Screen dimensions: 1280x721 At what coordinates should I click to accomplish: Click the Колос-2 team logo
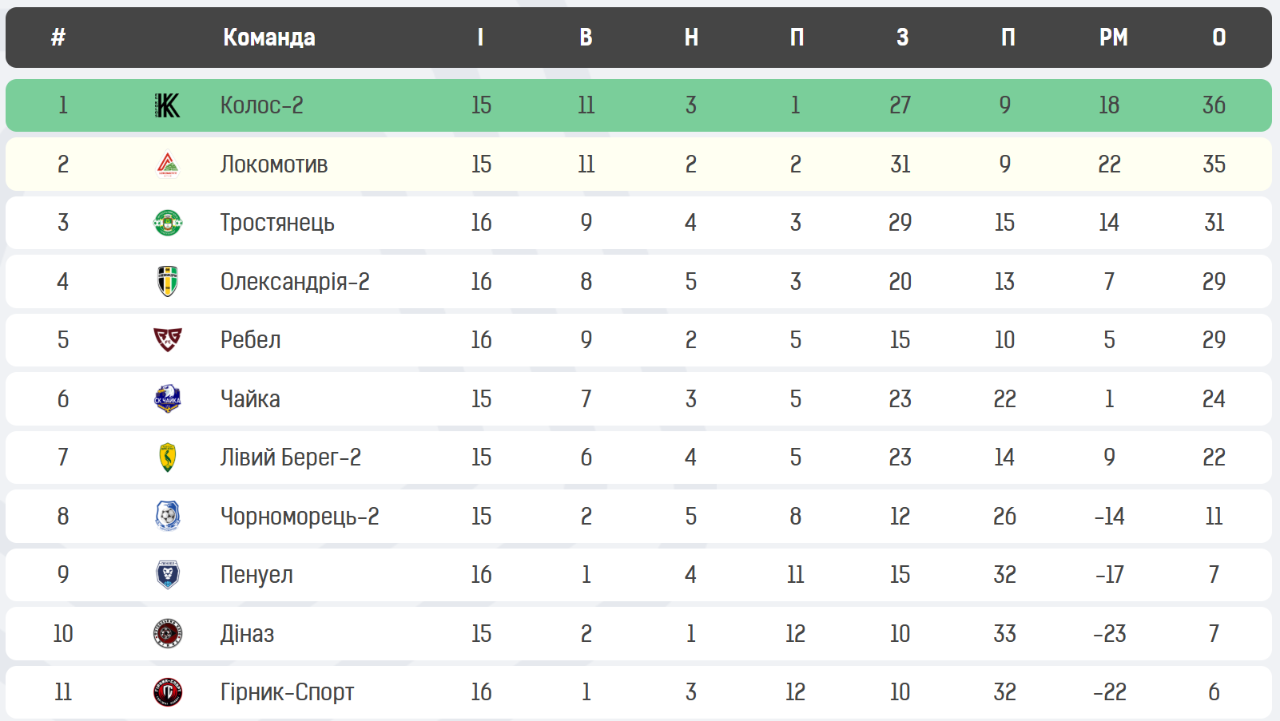point(167,105)
